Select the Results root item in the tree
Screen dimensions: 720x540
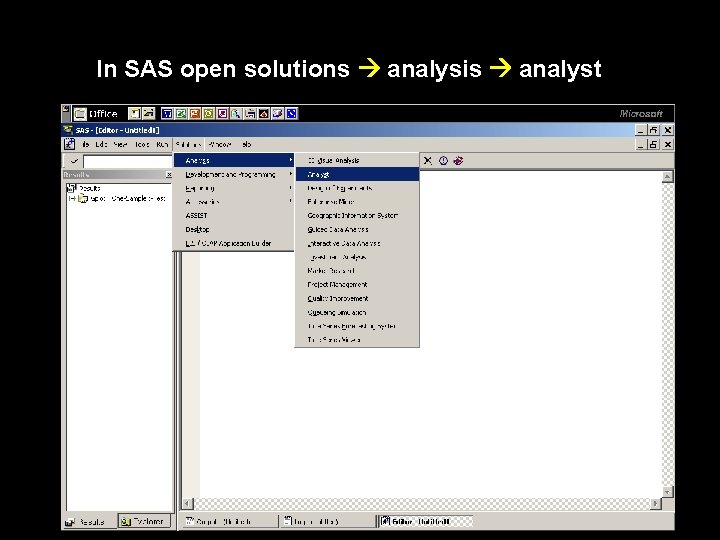[x=84, y=188]
